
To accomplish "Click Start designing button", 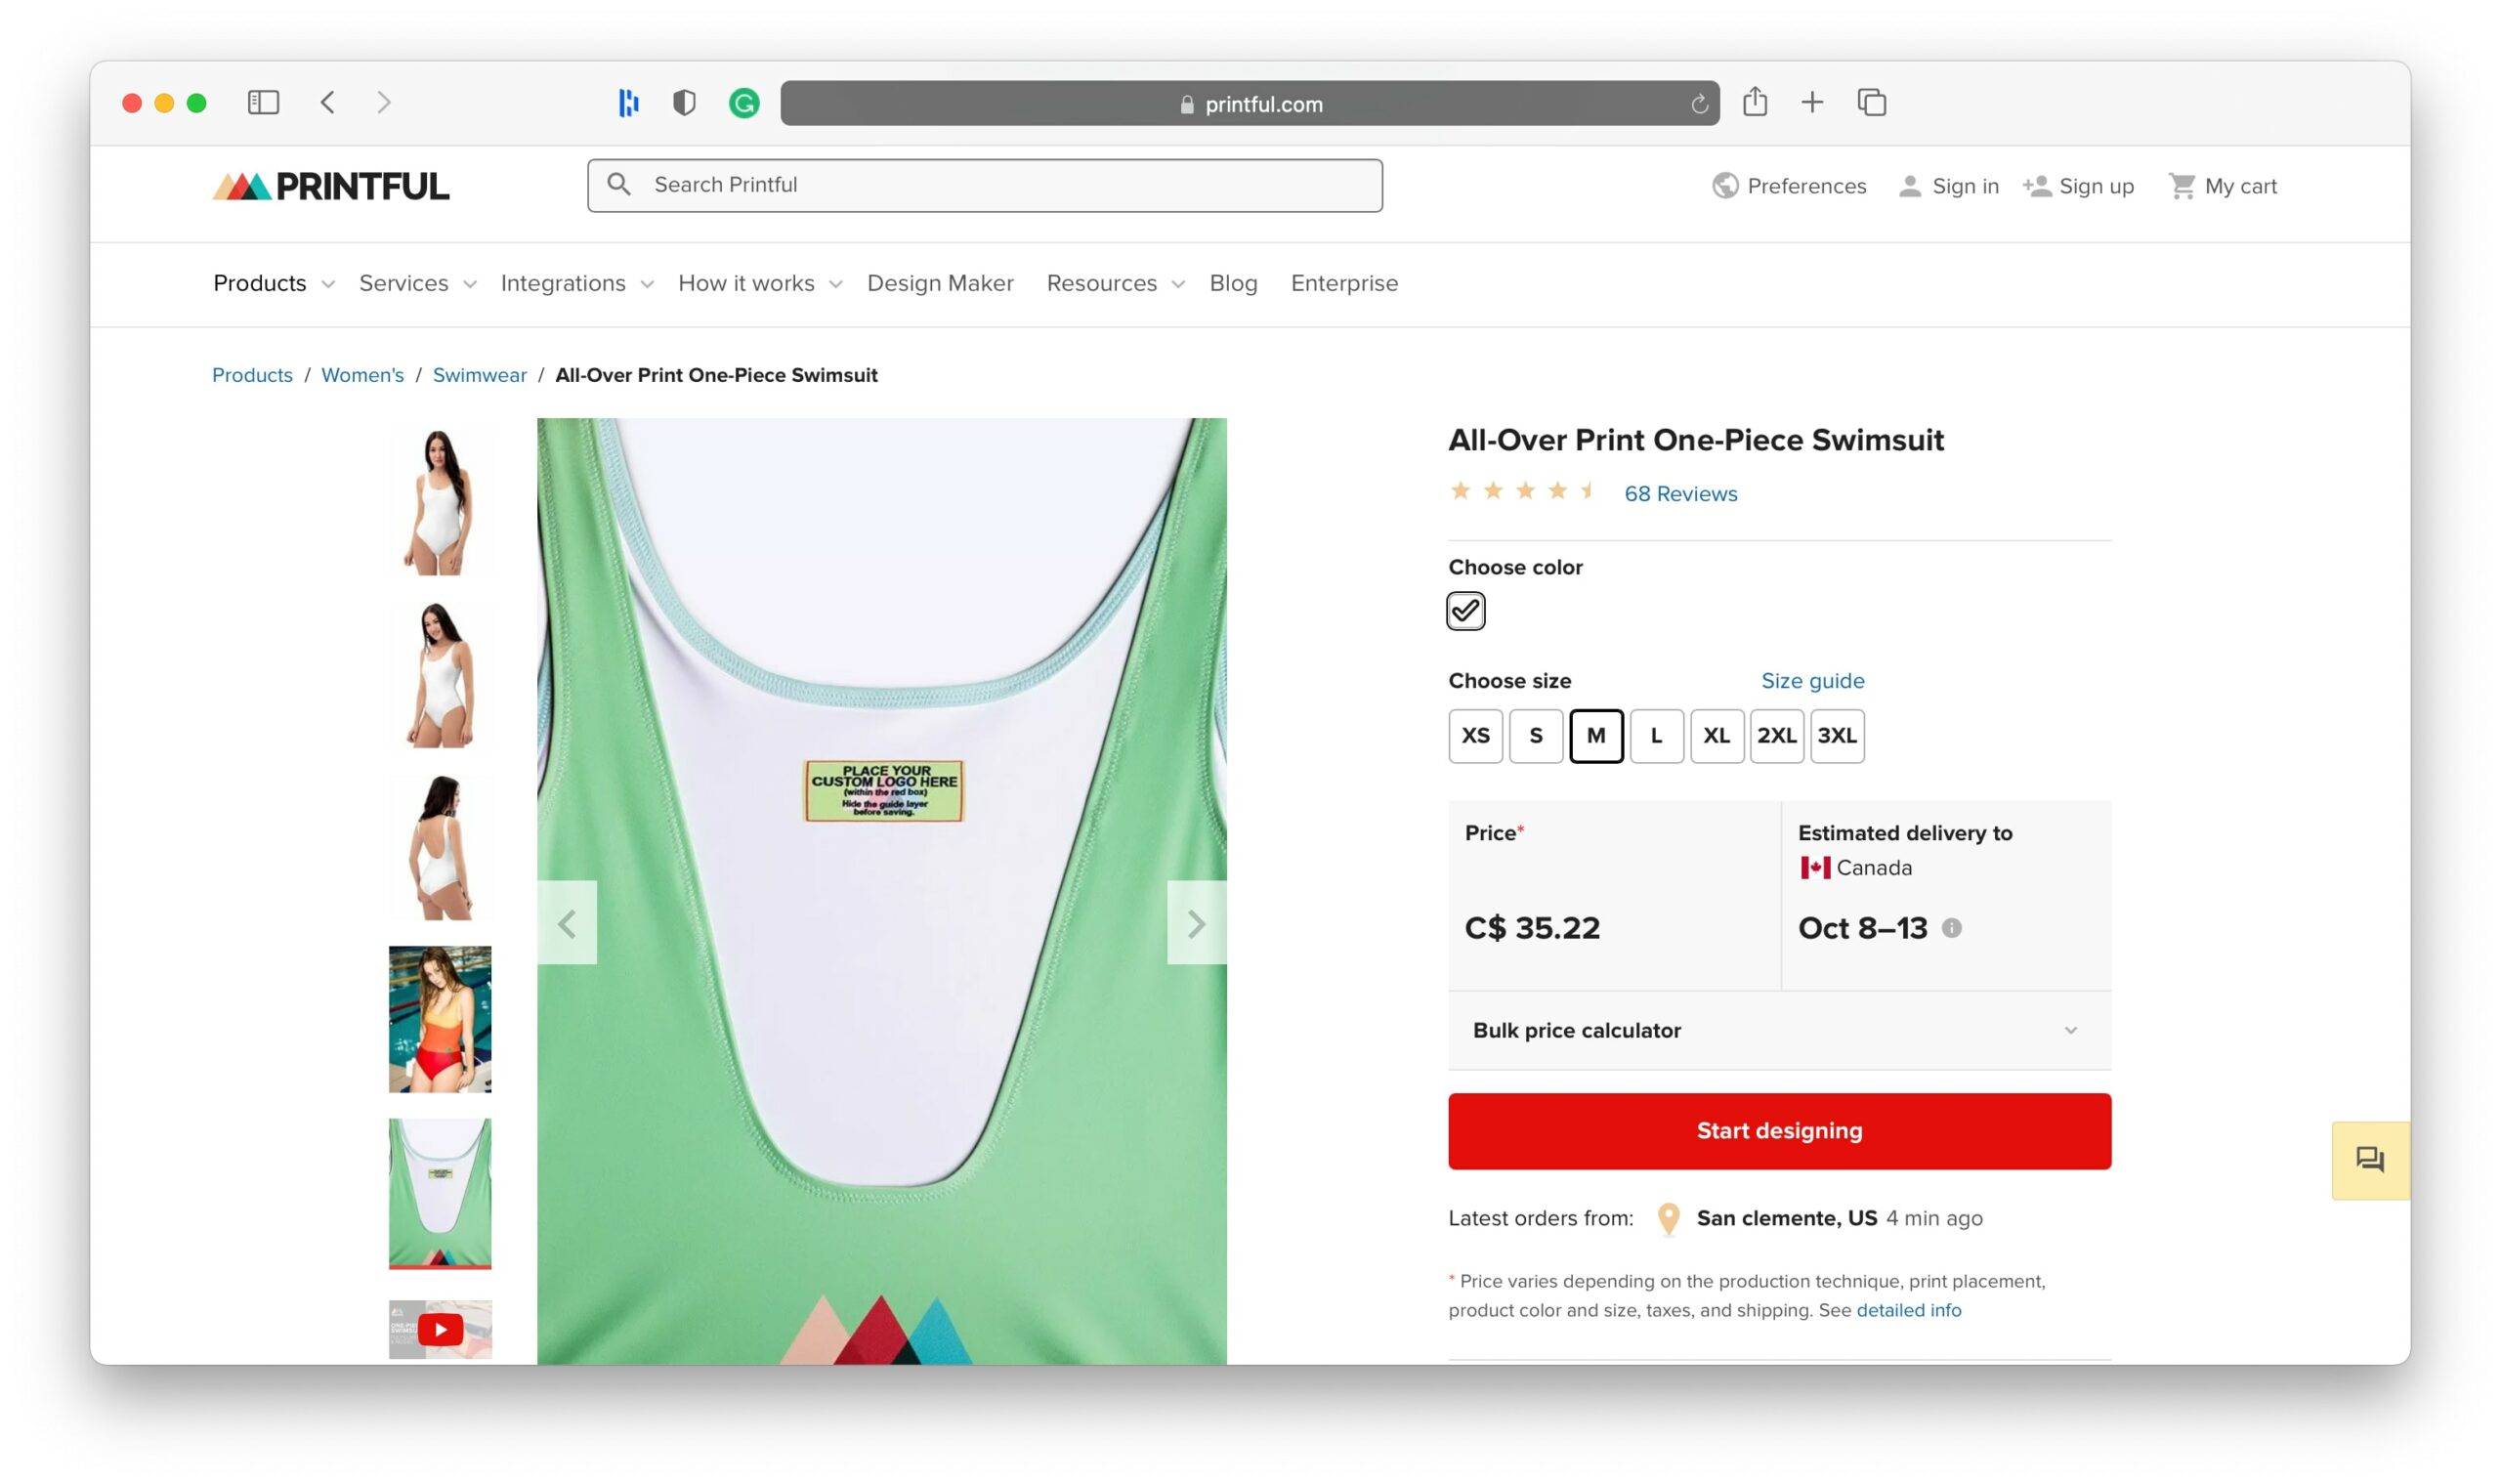I will (1779, 1131).
